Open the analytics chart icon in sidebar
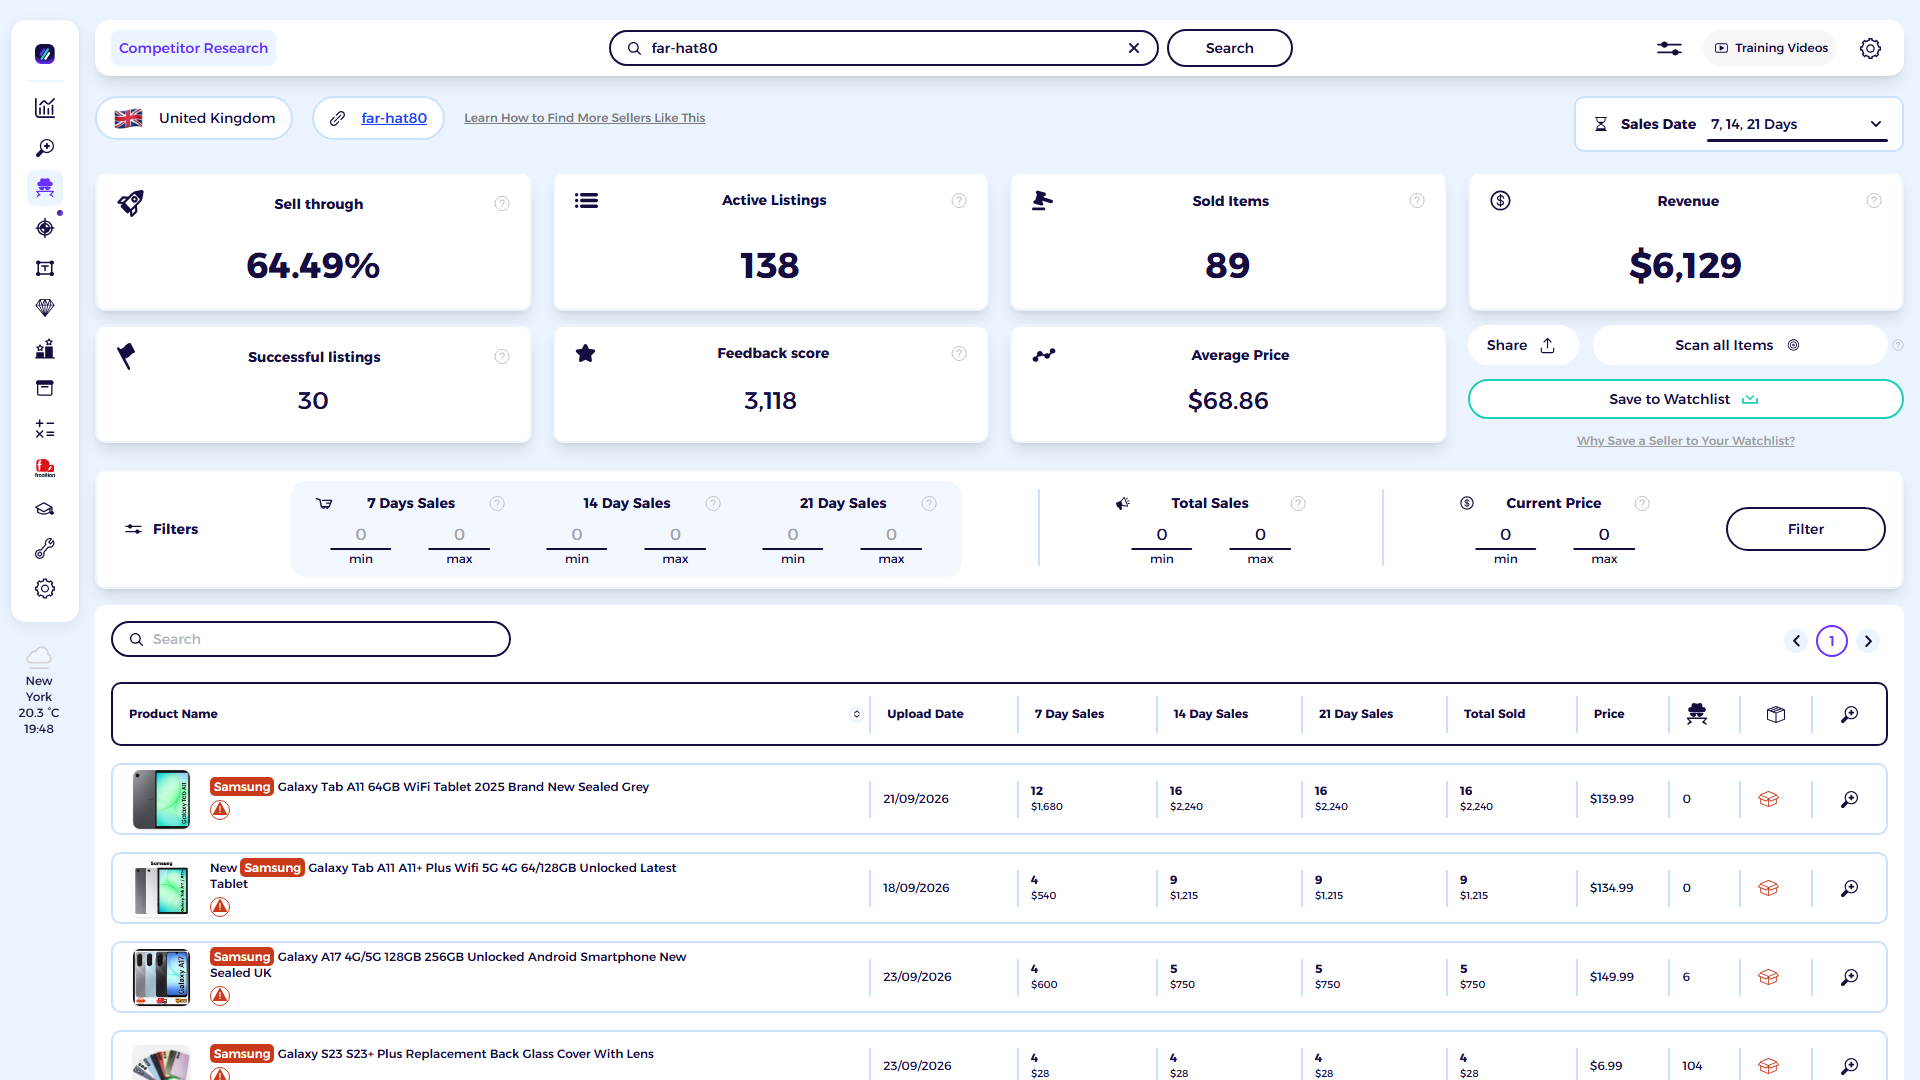1920x1080 pixels. [x=45, y=108]
